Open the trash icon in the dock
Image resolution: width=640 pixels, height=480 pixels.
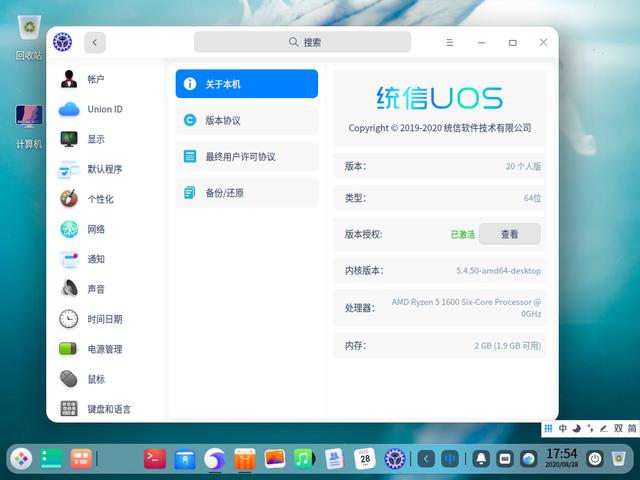(x=619, y=459)
